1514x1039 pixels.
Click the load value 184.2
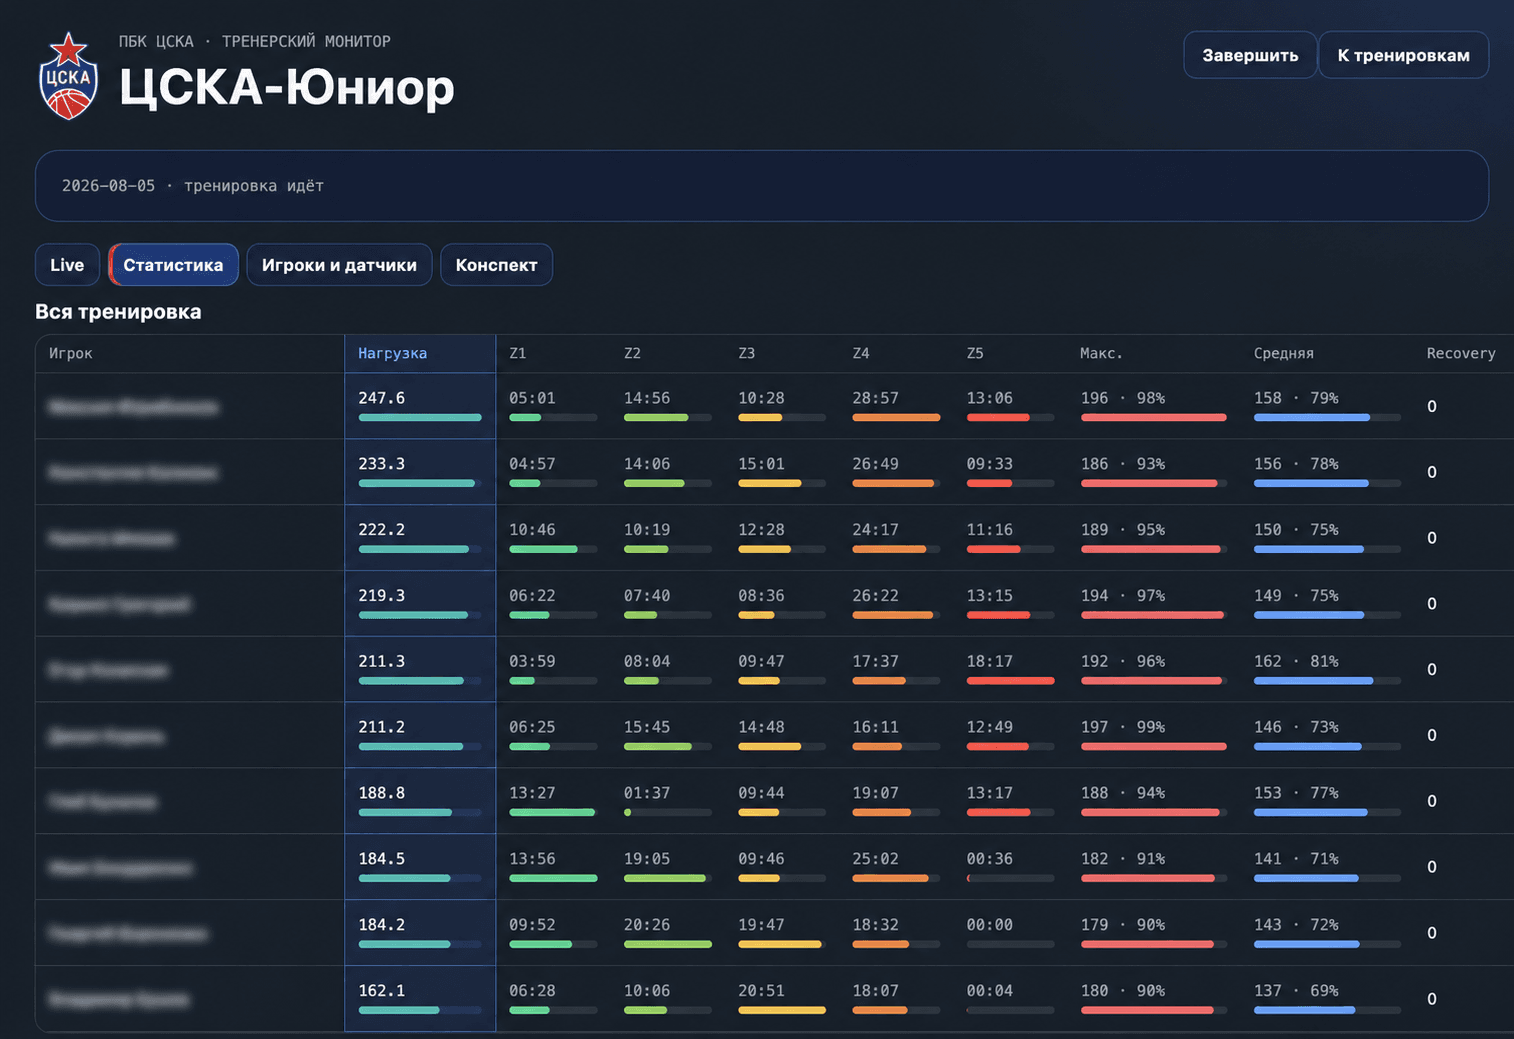click(x=382, y=925)
